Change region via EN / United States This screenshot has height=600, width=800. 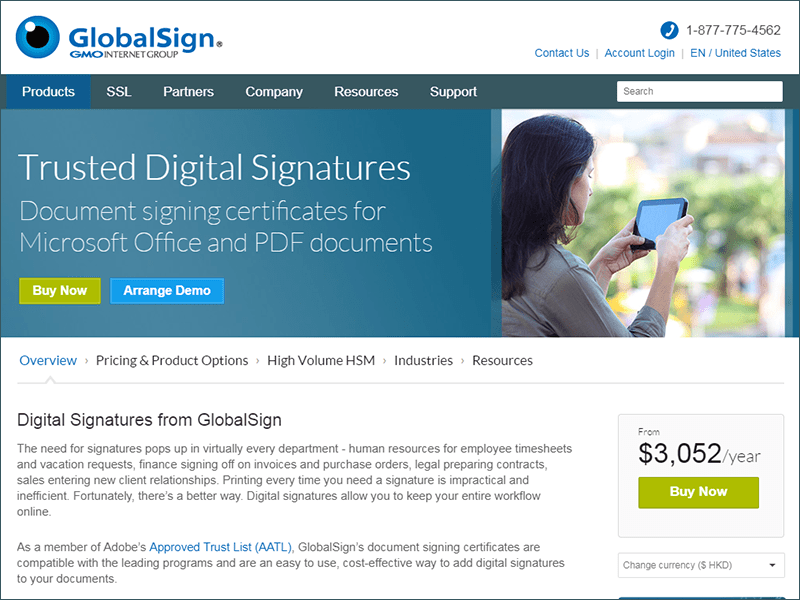[x=735, y=53]
